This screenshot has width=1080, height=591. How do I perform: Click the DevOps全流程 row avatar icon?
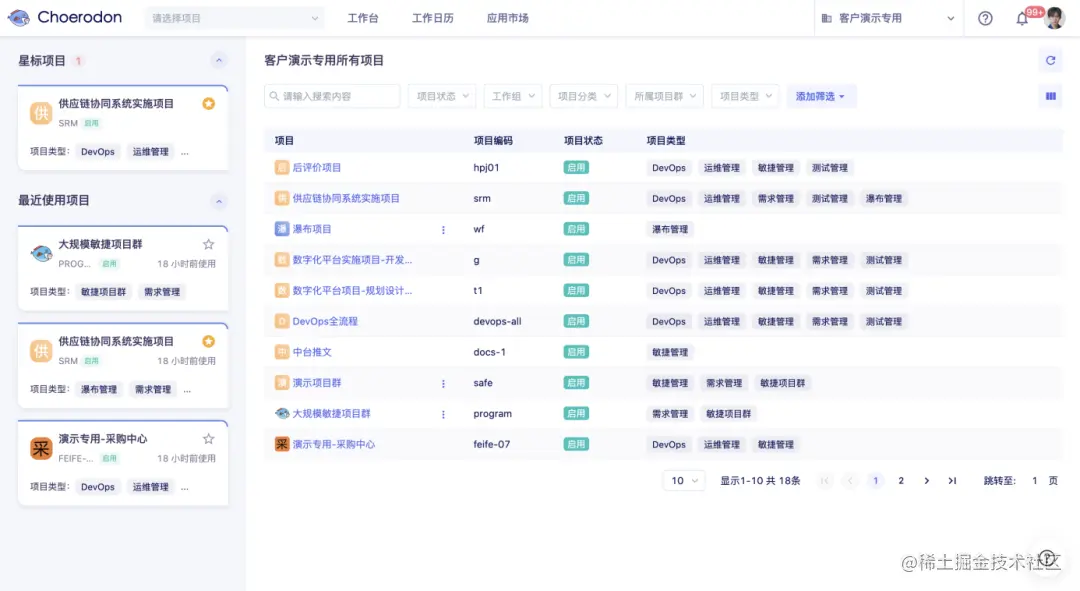[282, 321]
